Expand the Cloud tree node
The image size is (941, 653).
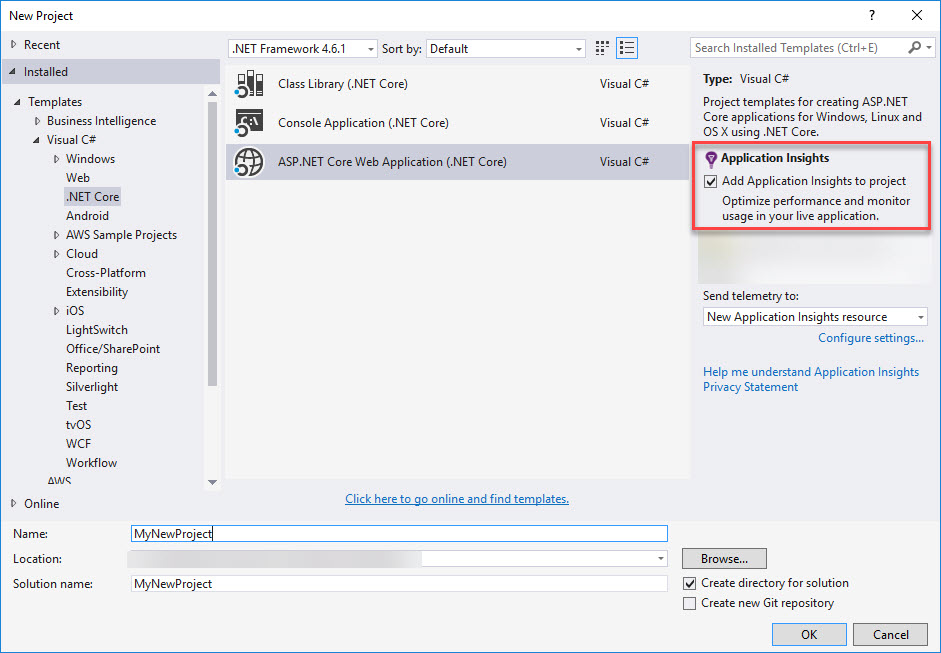pos(56,254)
